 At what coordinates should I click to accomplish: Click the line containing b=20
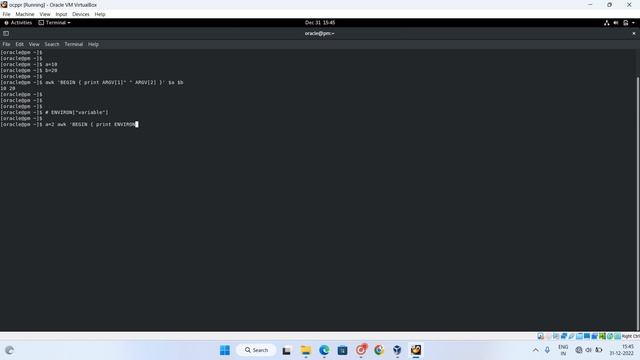click(x=29, y=71)
